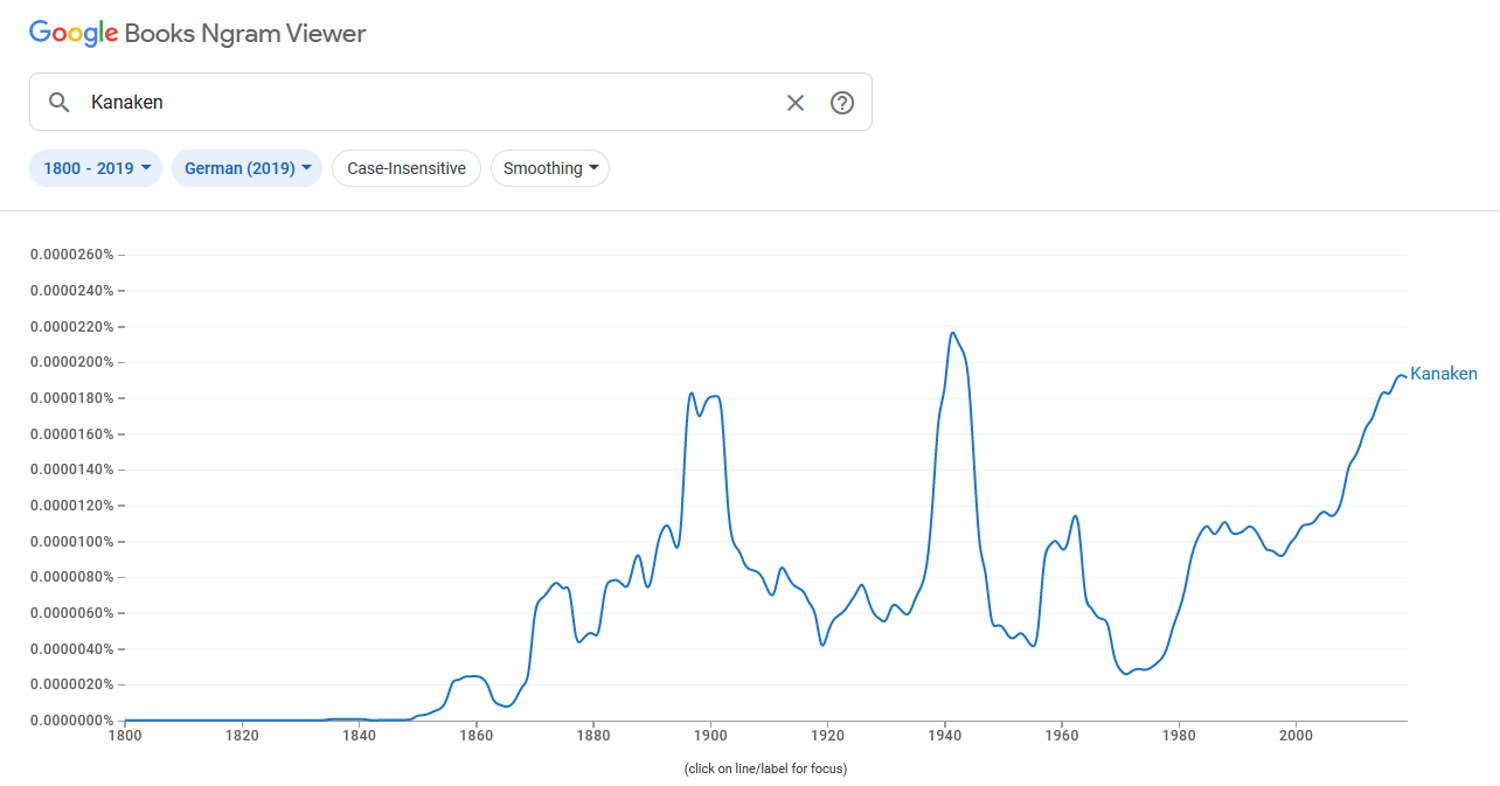Click the 1860 x-axis year label

[476, 735]
